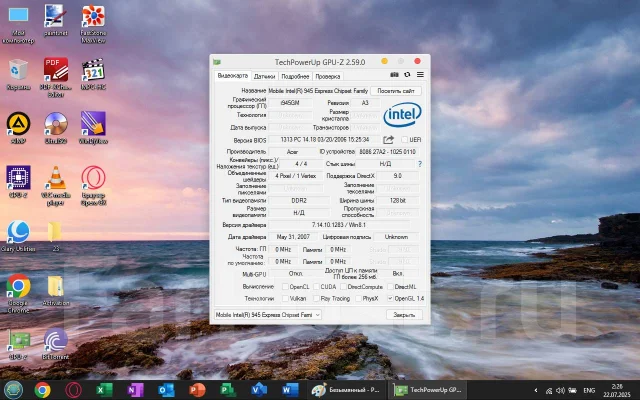Toggle the DirectCompute checkbox
640x400 pixels.
(x=343, y=287)
